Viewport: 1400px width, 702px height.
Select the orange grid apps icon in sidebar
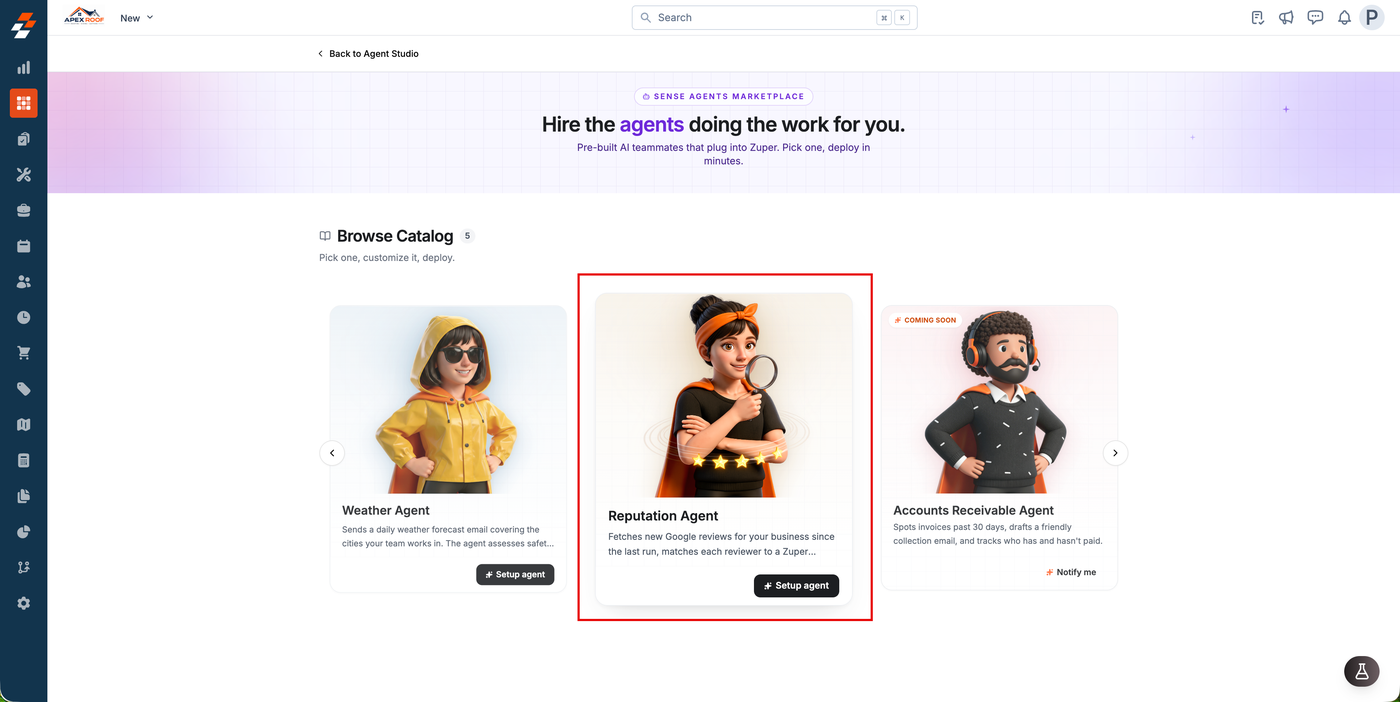pos(24,103)
